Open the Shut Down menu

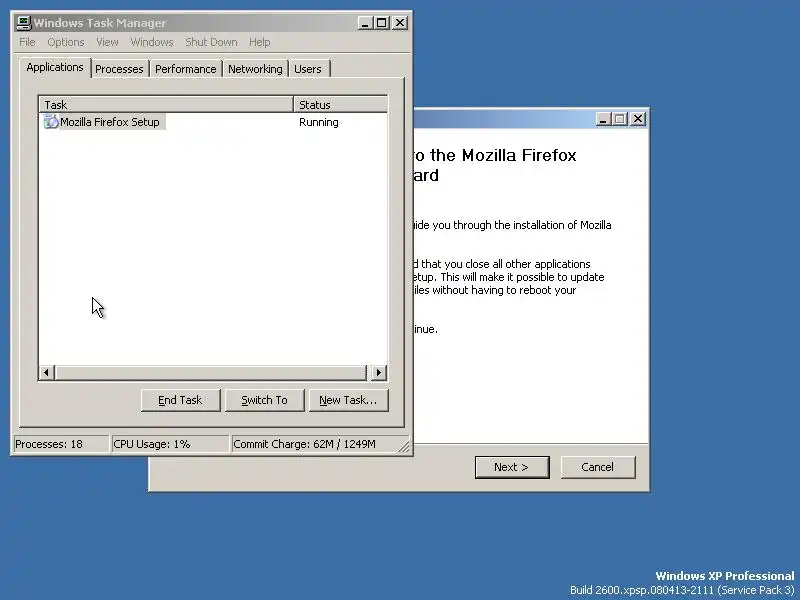211,42
